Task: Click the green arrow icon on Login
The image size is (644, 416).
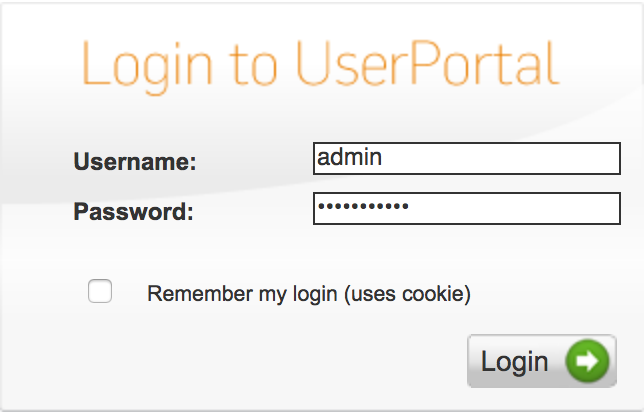Action: click(x=587, y=361)
